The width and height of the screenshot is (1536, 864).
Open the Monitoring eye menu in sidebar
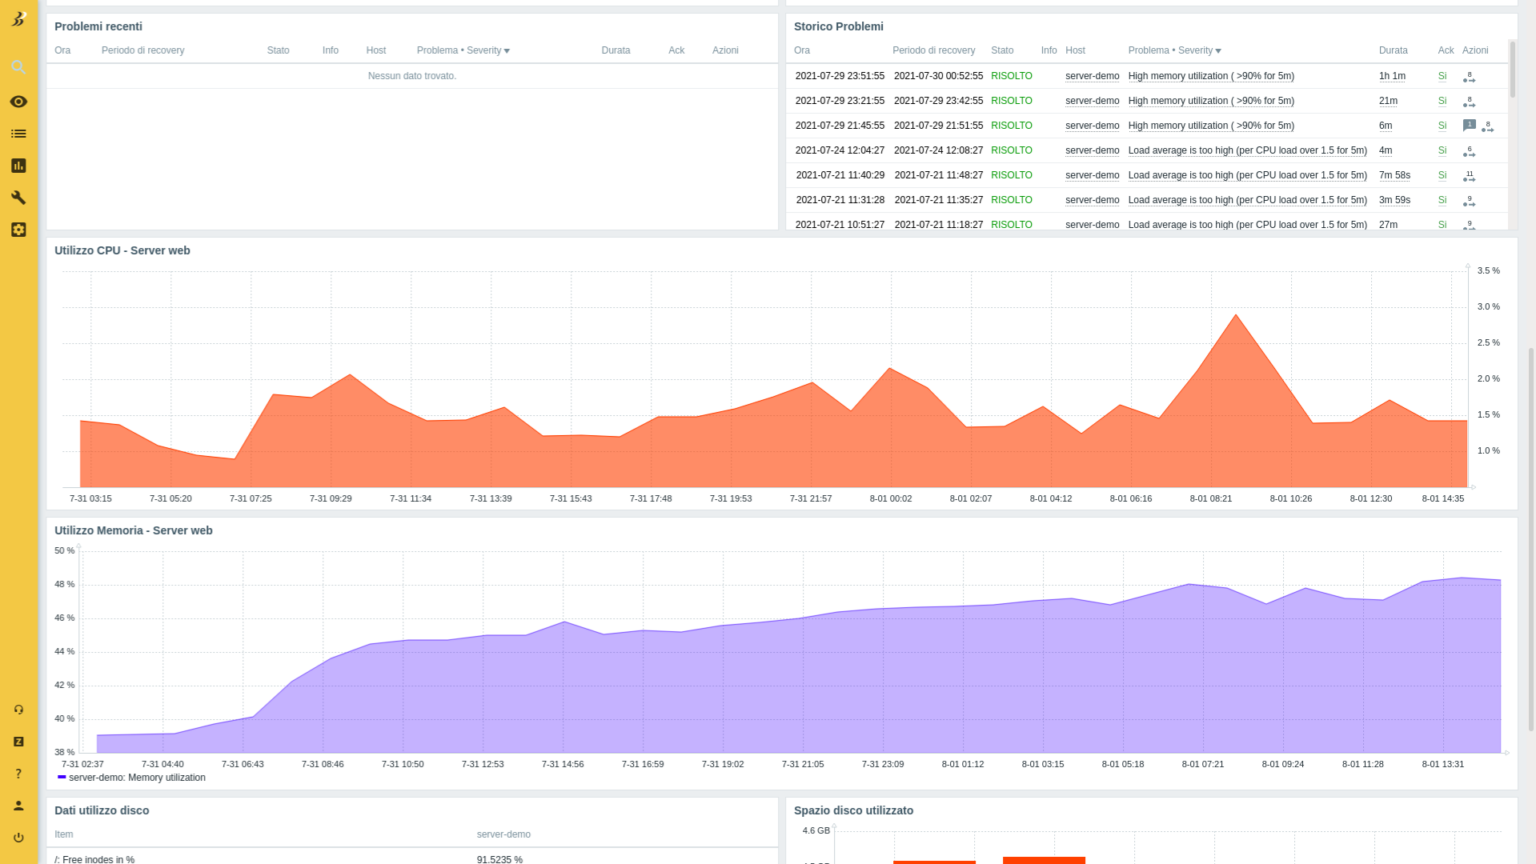click(x=18, y=102)
